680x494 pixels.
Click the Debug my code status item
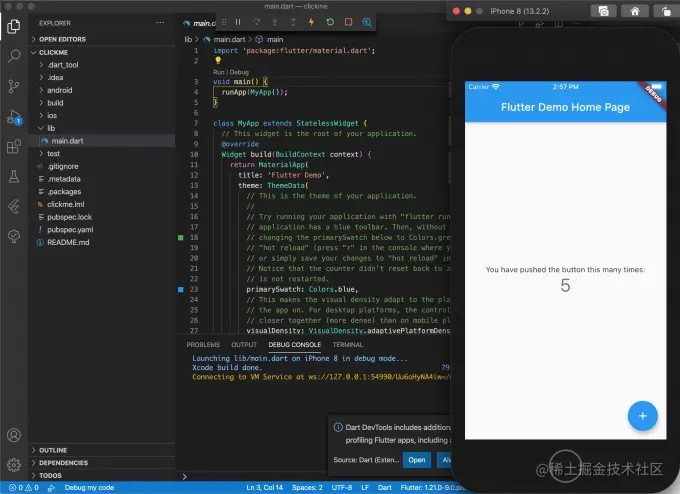89,487
